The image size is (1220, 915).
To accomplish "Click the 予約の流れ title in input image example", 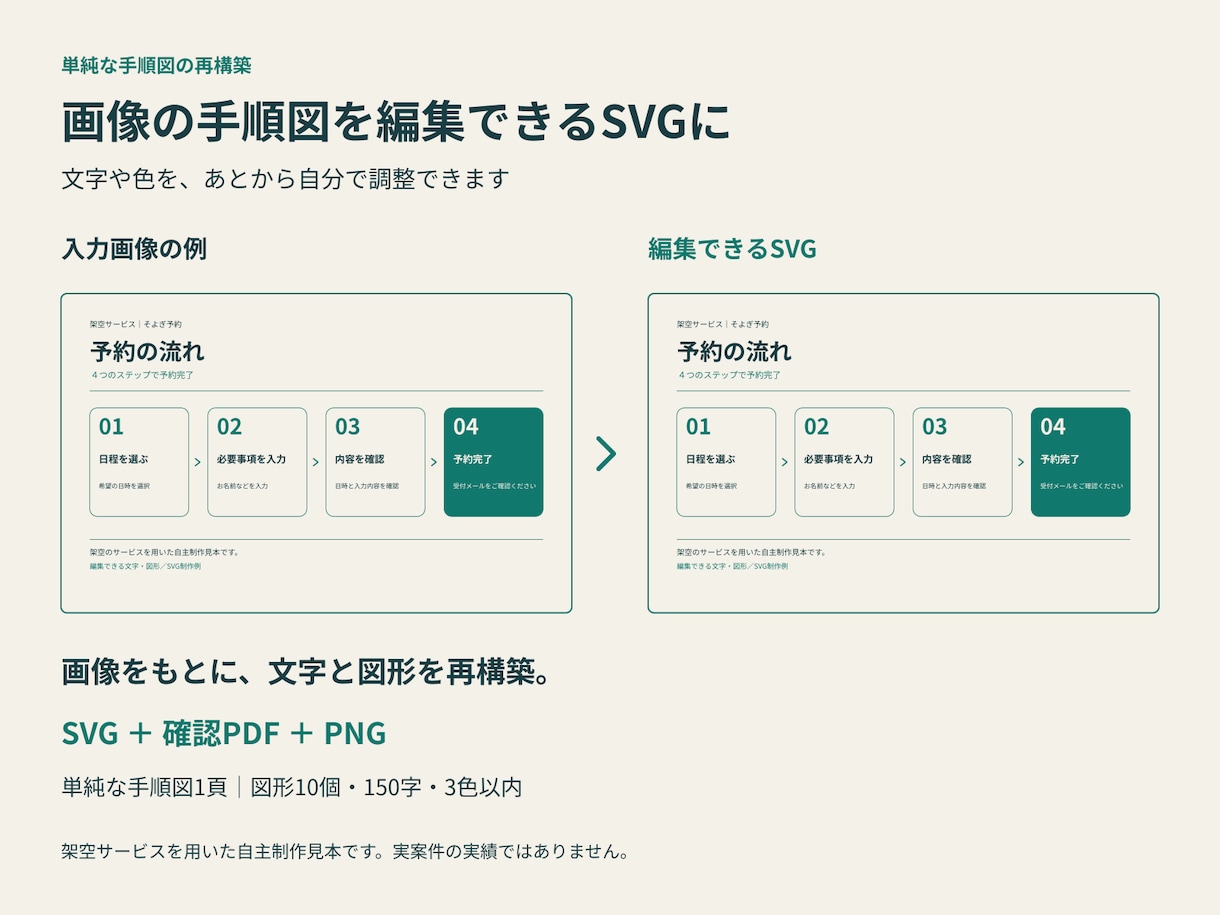I will 147,351.
